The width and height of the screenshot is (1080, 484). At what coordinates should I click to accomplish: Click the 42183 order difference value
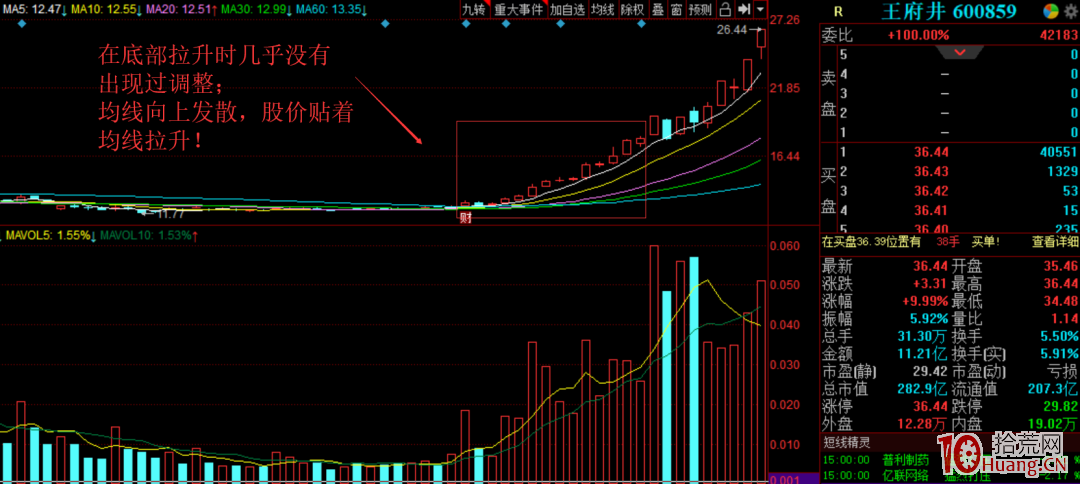click(1059, 35)
